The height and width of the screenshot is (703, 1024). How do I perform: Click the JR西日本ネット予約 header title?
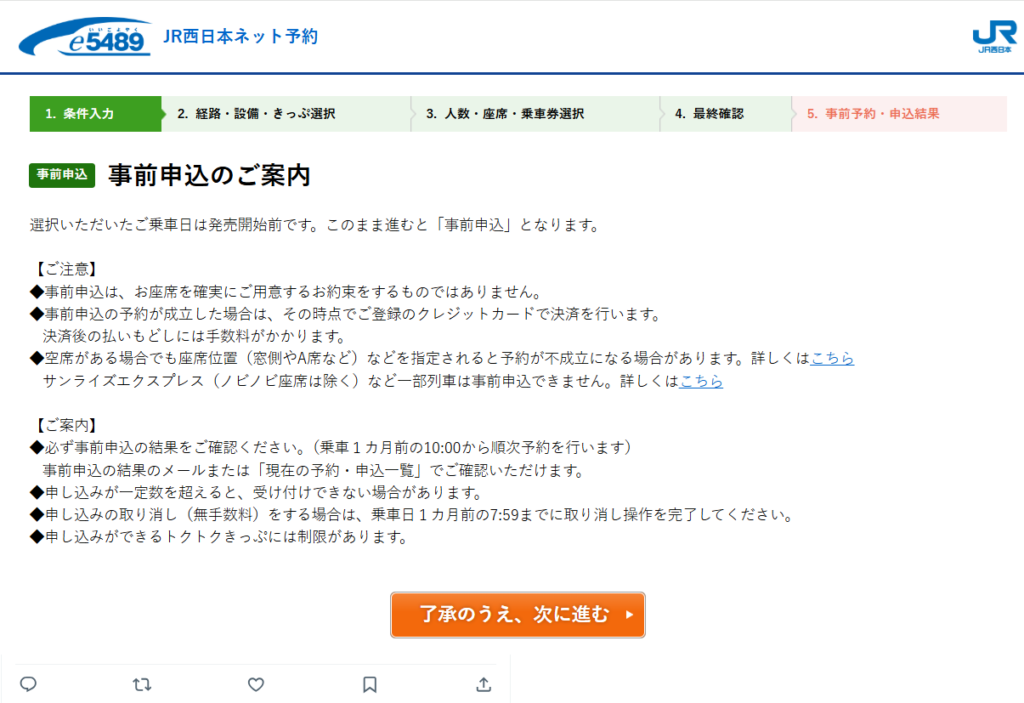(240, 37)
